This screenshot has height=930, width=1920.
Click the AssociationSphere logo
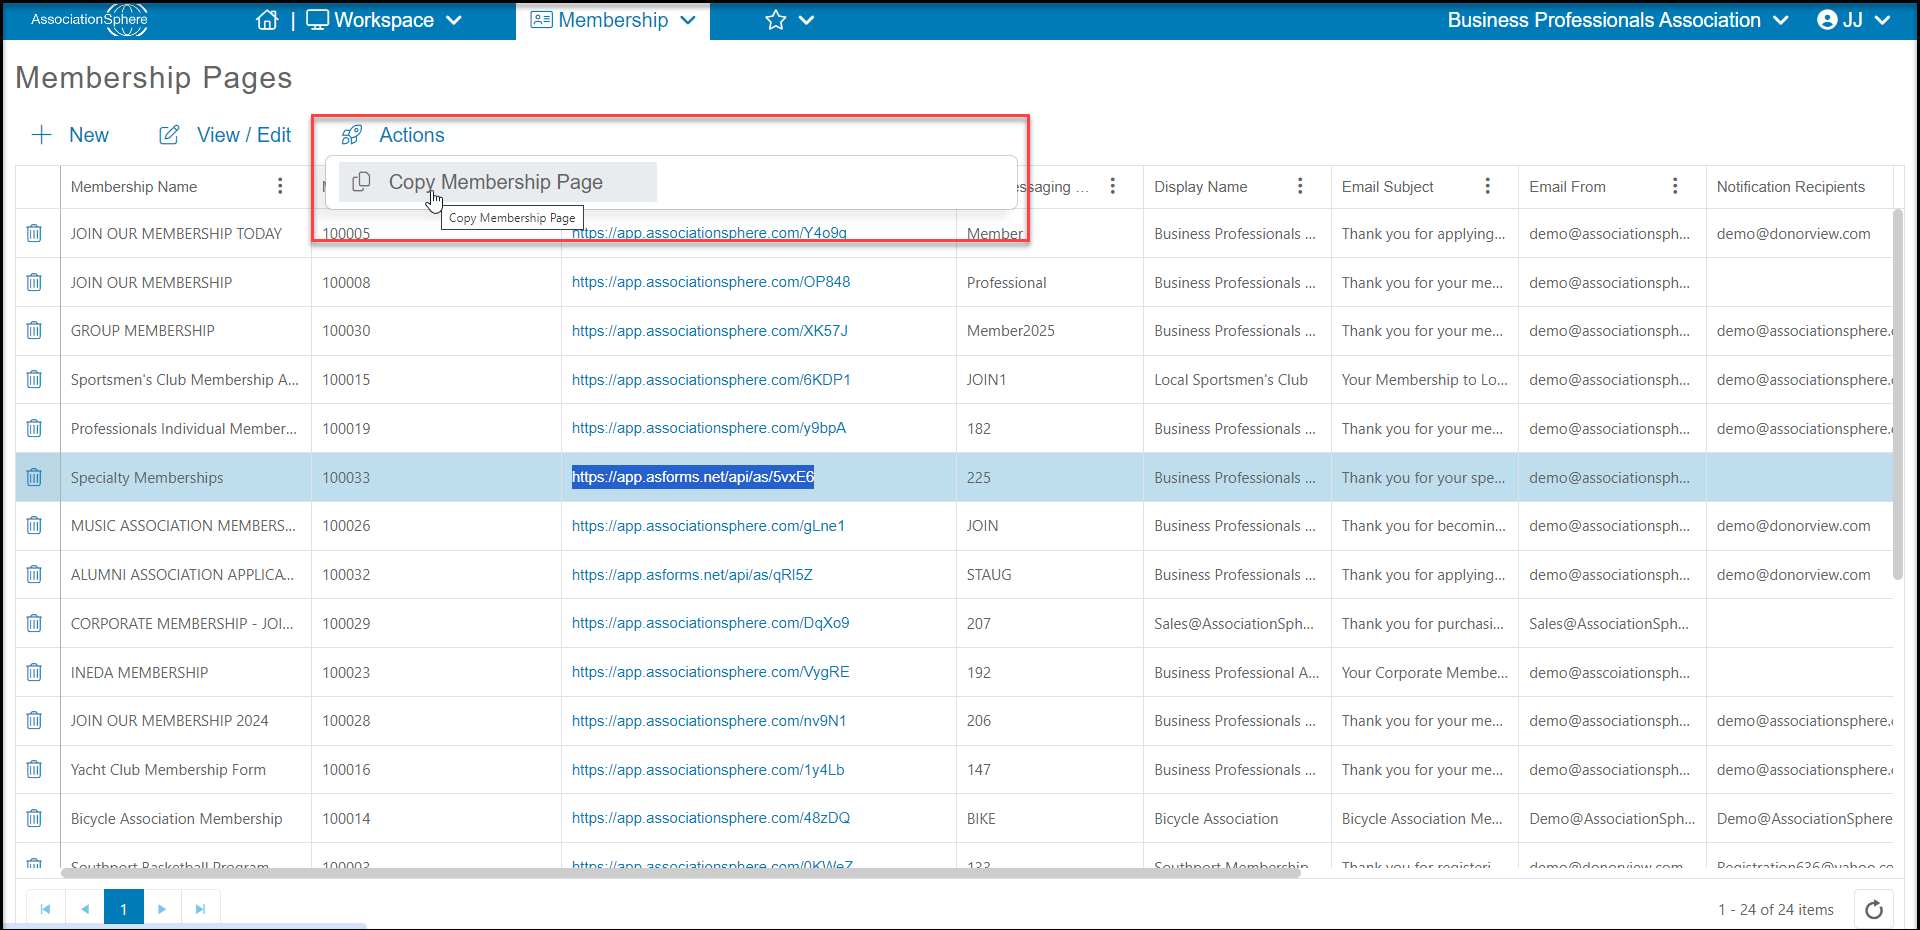[x=89, y=20]
